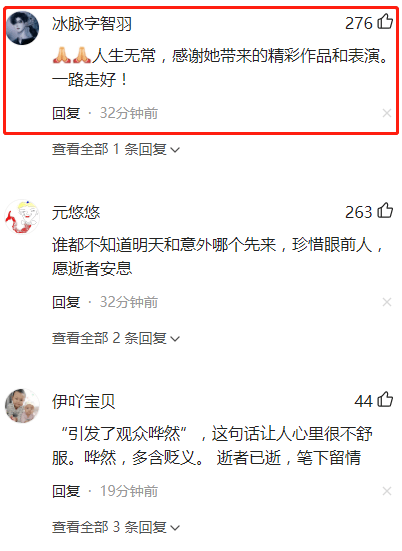The width and height of the screenshot is (402, 551).
Task: Dismiss 伊吖宝贝's comment with the X
Action: pos(387,491)
